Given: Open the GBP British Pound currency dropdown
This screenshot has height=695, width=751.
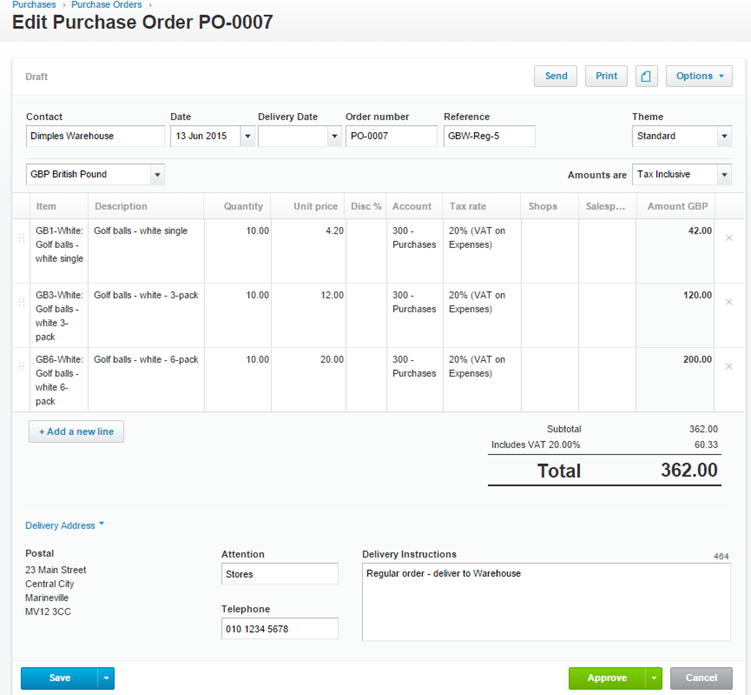Looking at the screenshot, I should pyautogui.click(x=157, y=174).
